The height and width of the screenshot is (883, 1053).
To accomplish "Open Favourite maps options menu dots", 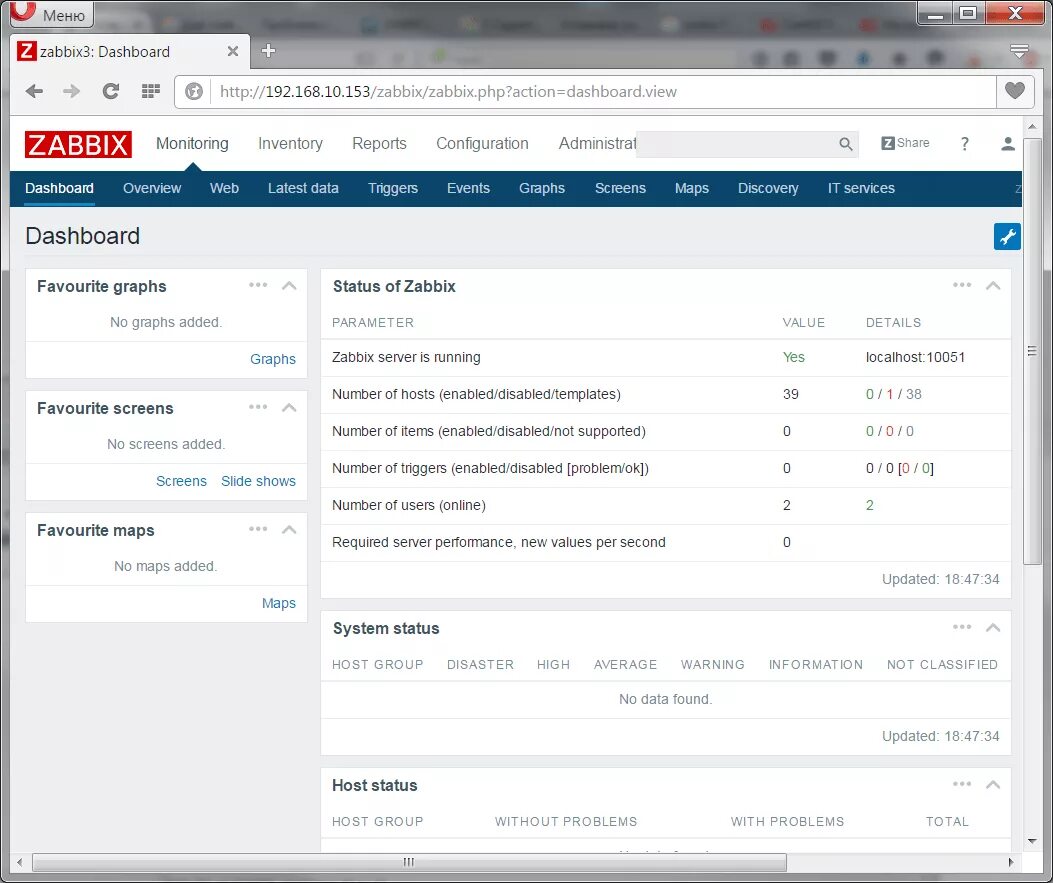I will click(258, 529).
